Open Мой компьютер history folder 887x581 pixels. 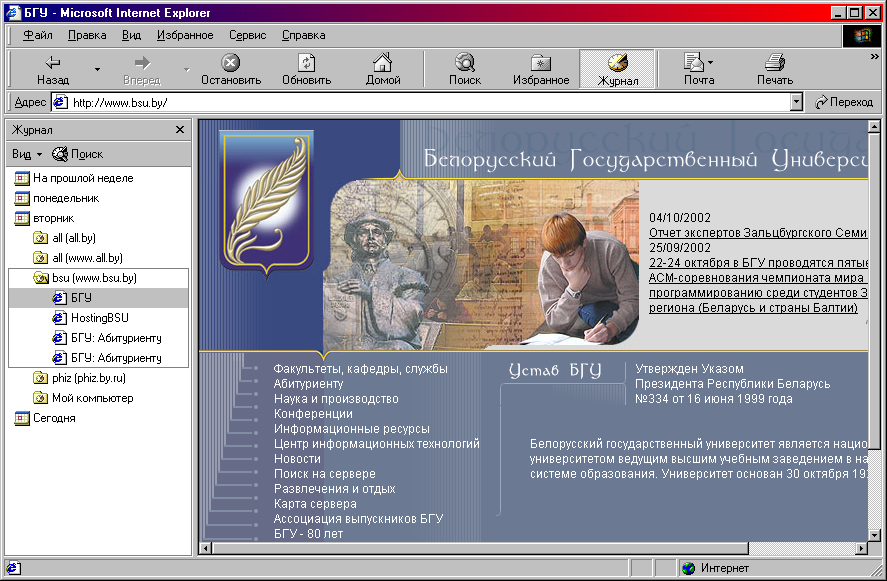[83, 398]
